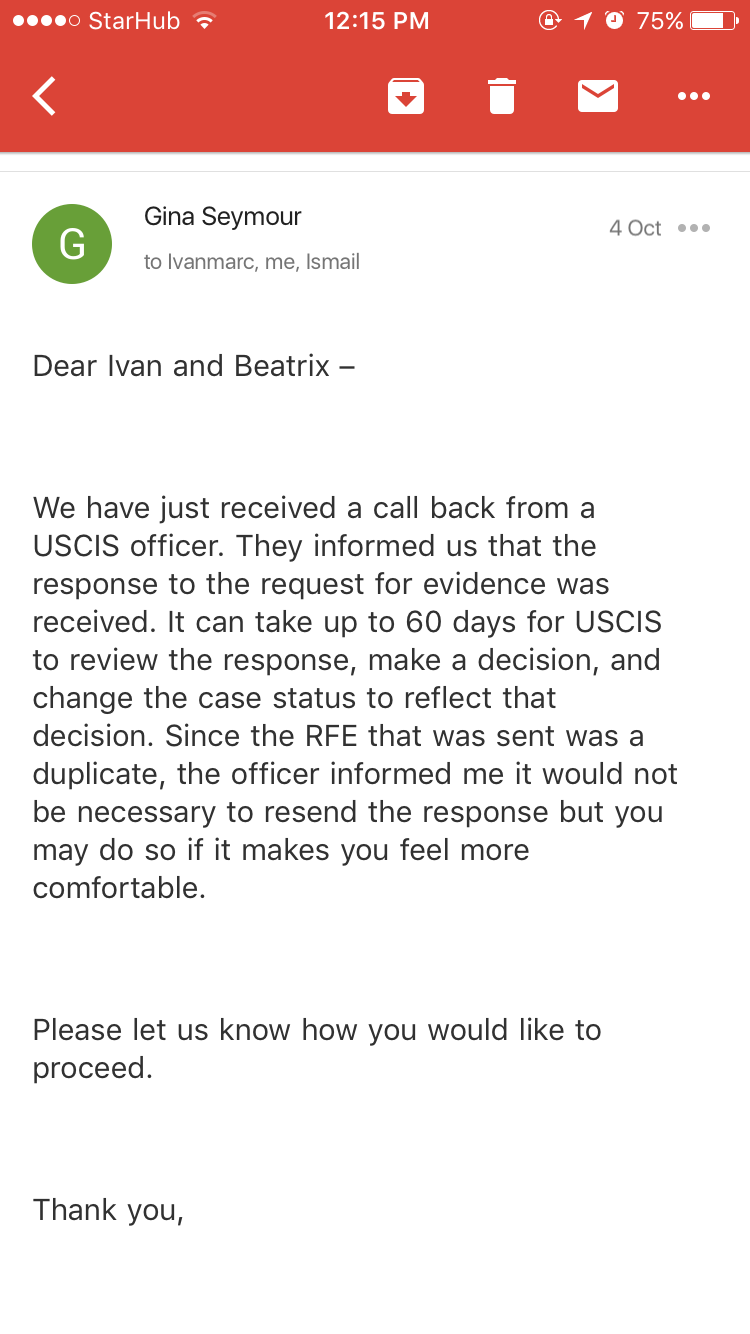Open message options dots beside 4 Oct
Viewport: 750px width, 1334px height.
click(694, 228)
